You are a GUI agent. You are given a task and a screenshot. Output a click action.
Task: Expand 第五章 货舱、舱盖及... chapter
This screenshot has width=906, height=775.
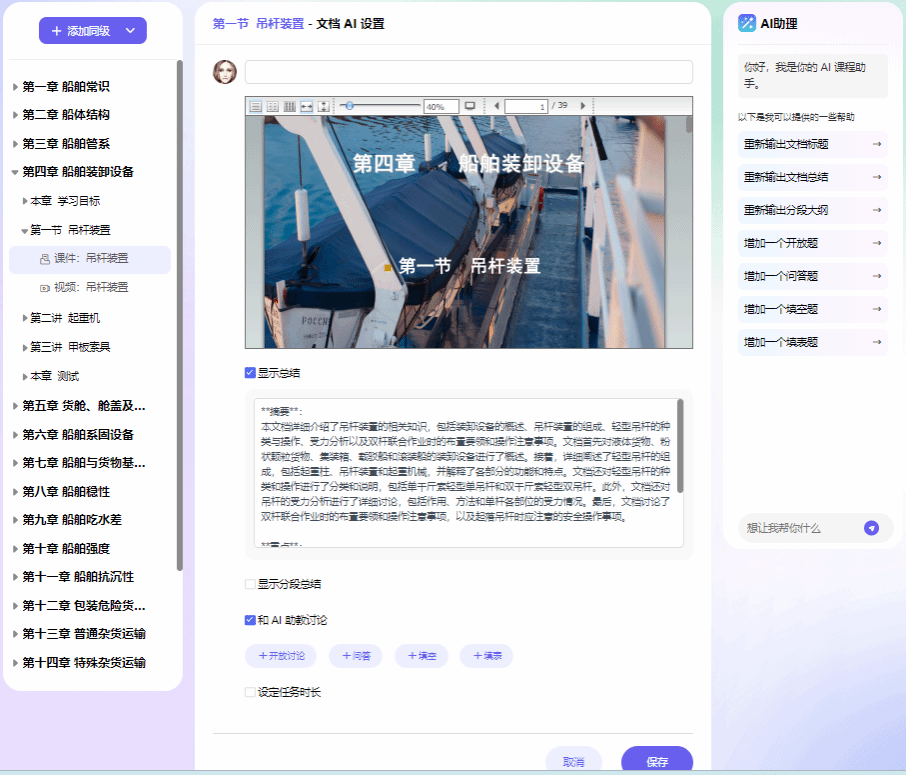pos(15,406)
